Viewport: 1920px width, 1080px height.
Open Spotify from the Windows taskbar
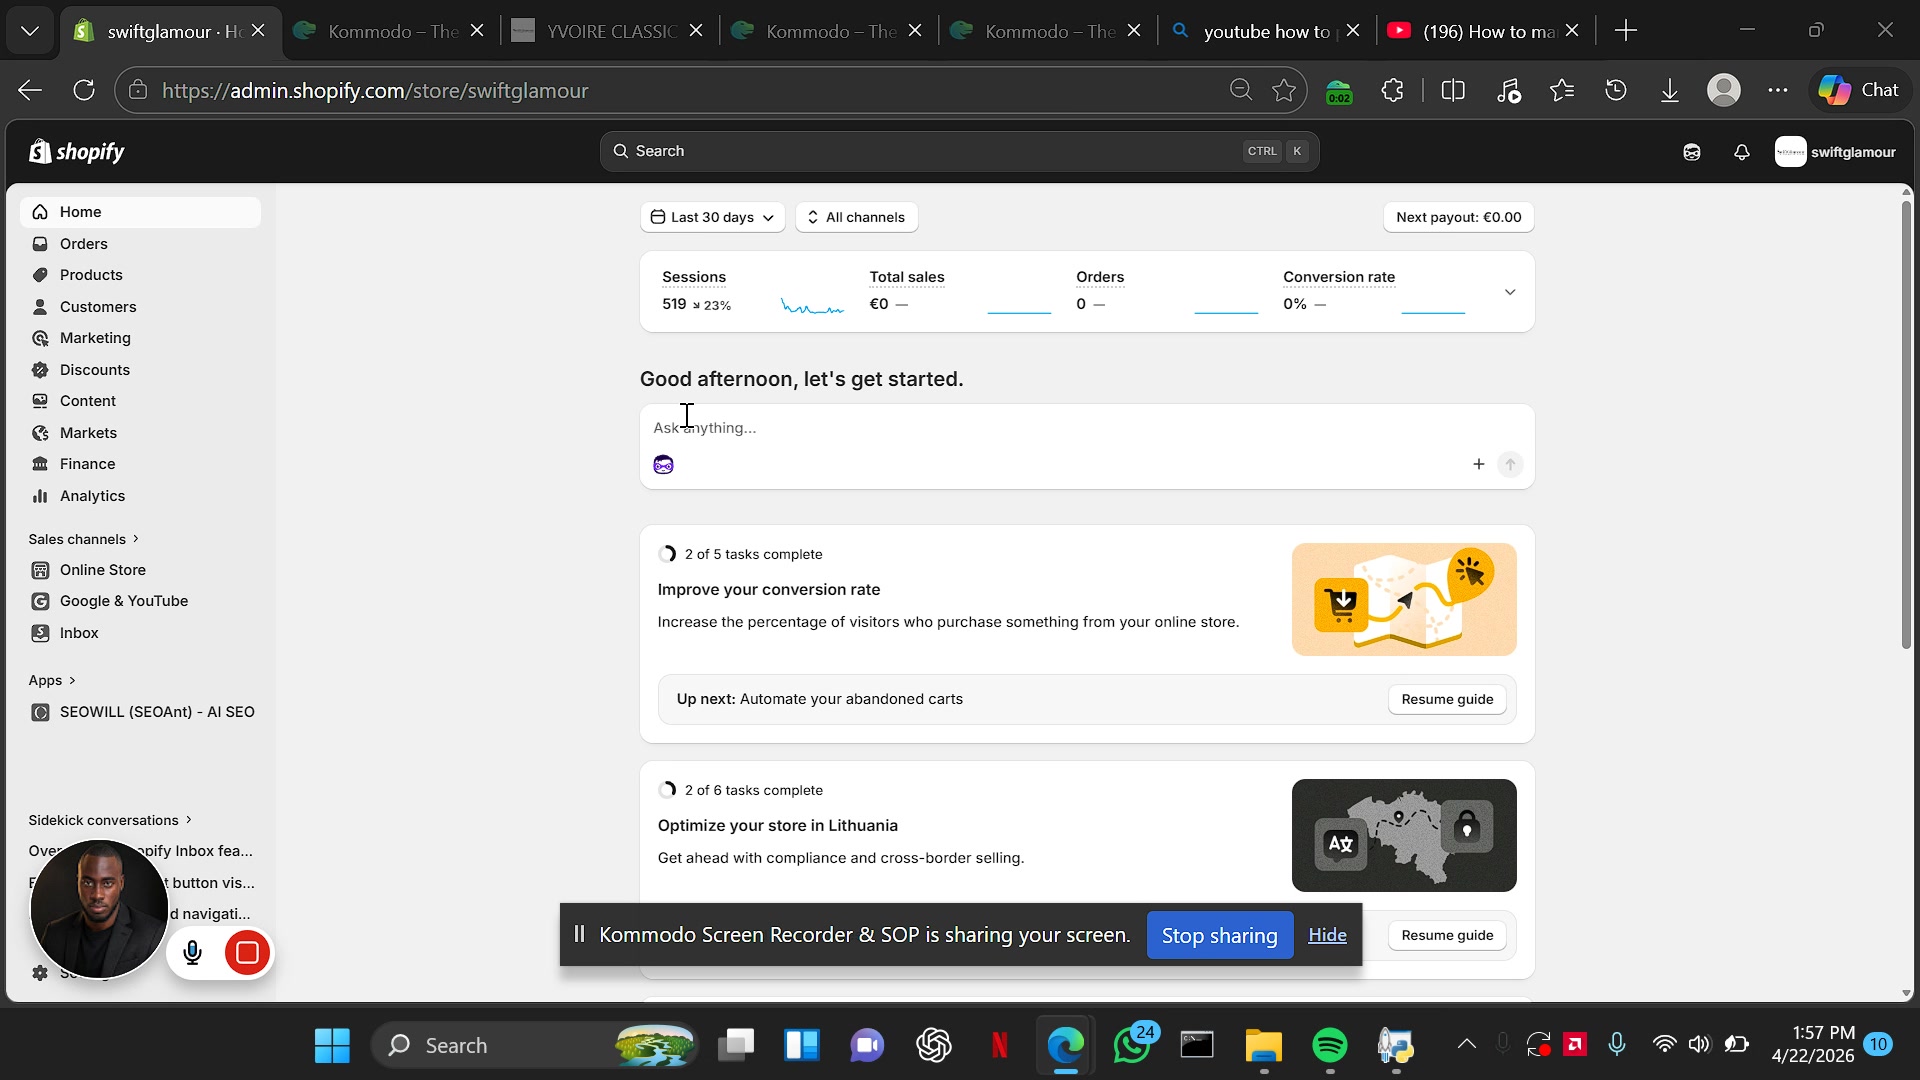click(1329, 1046)
